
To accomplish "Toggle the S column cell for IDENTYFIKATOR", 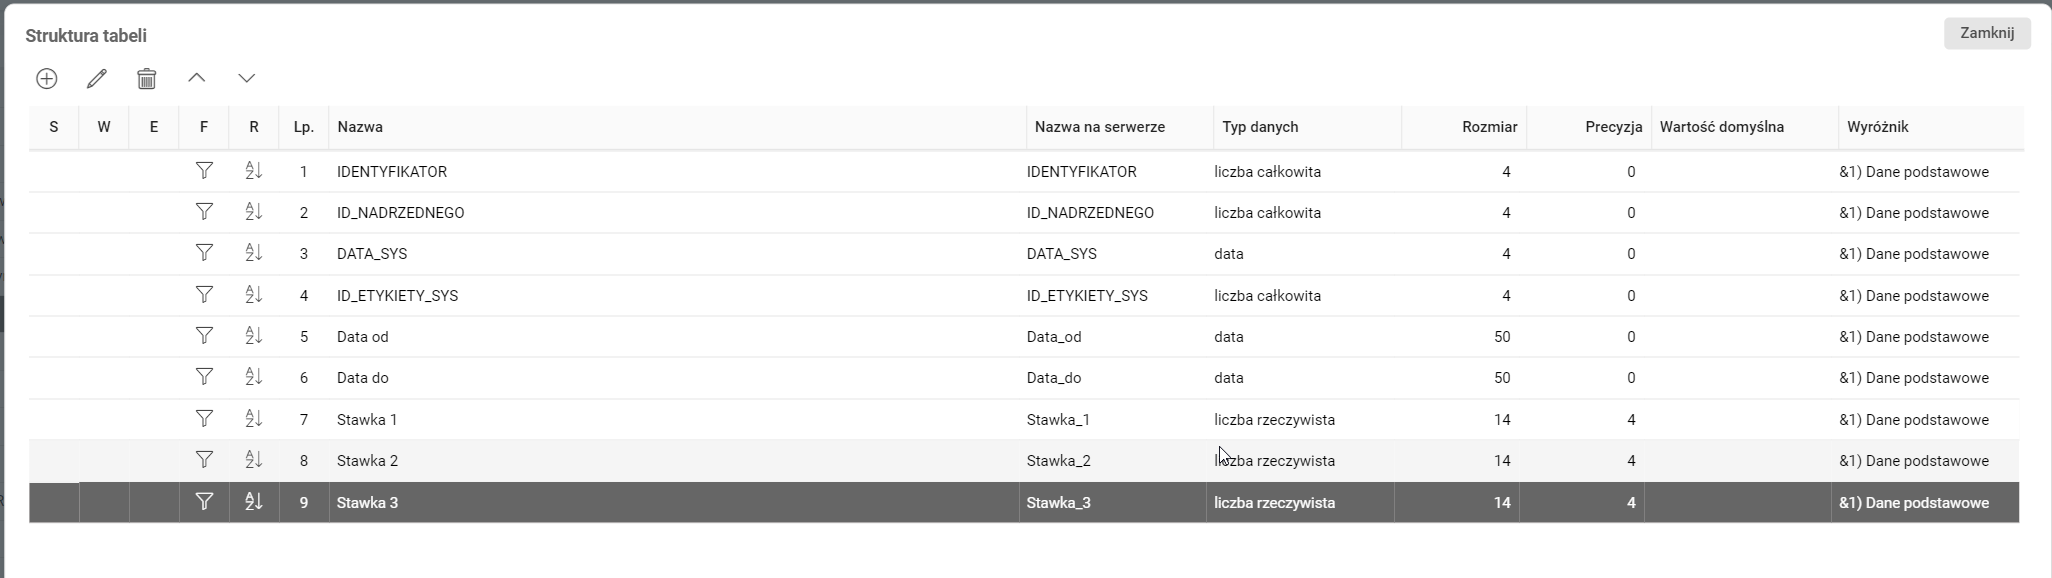I will [54, 171].
